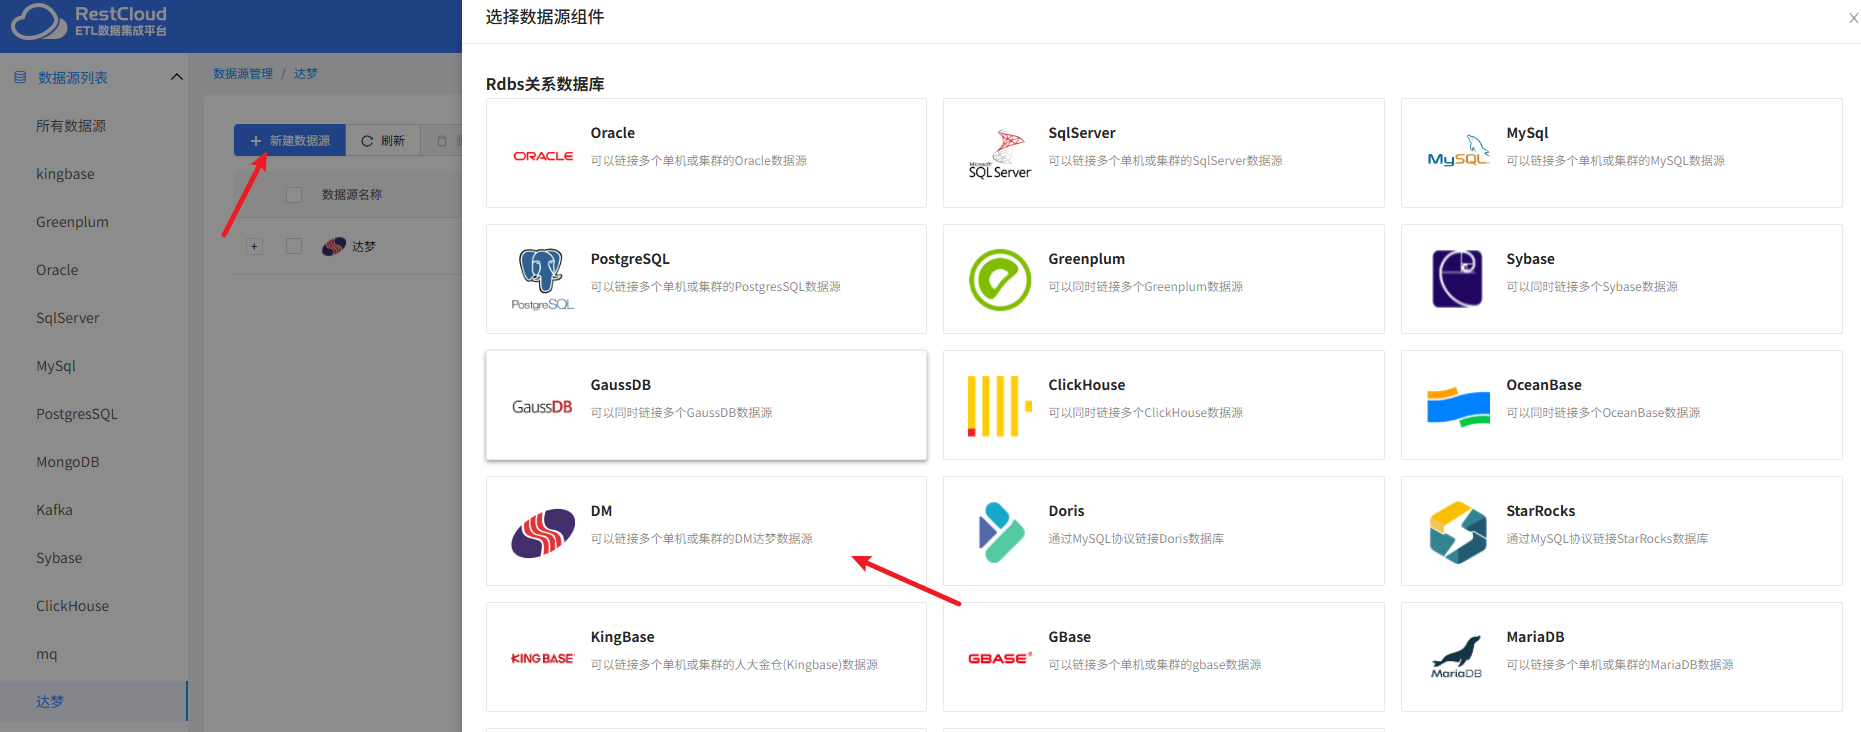
Task: Click the Oracle database logo
Action: 543,156
